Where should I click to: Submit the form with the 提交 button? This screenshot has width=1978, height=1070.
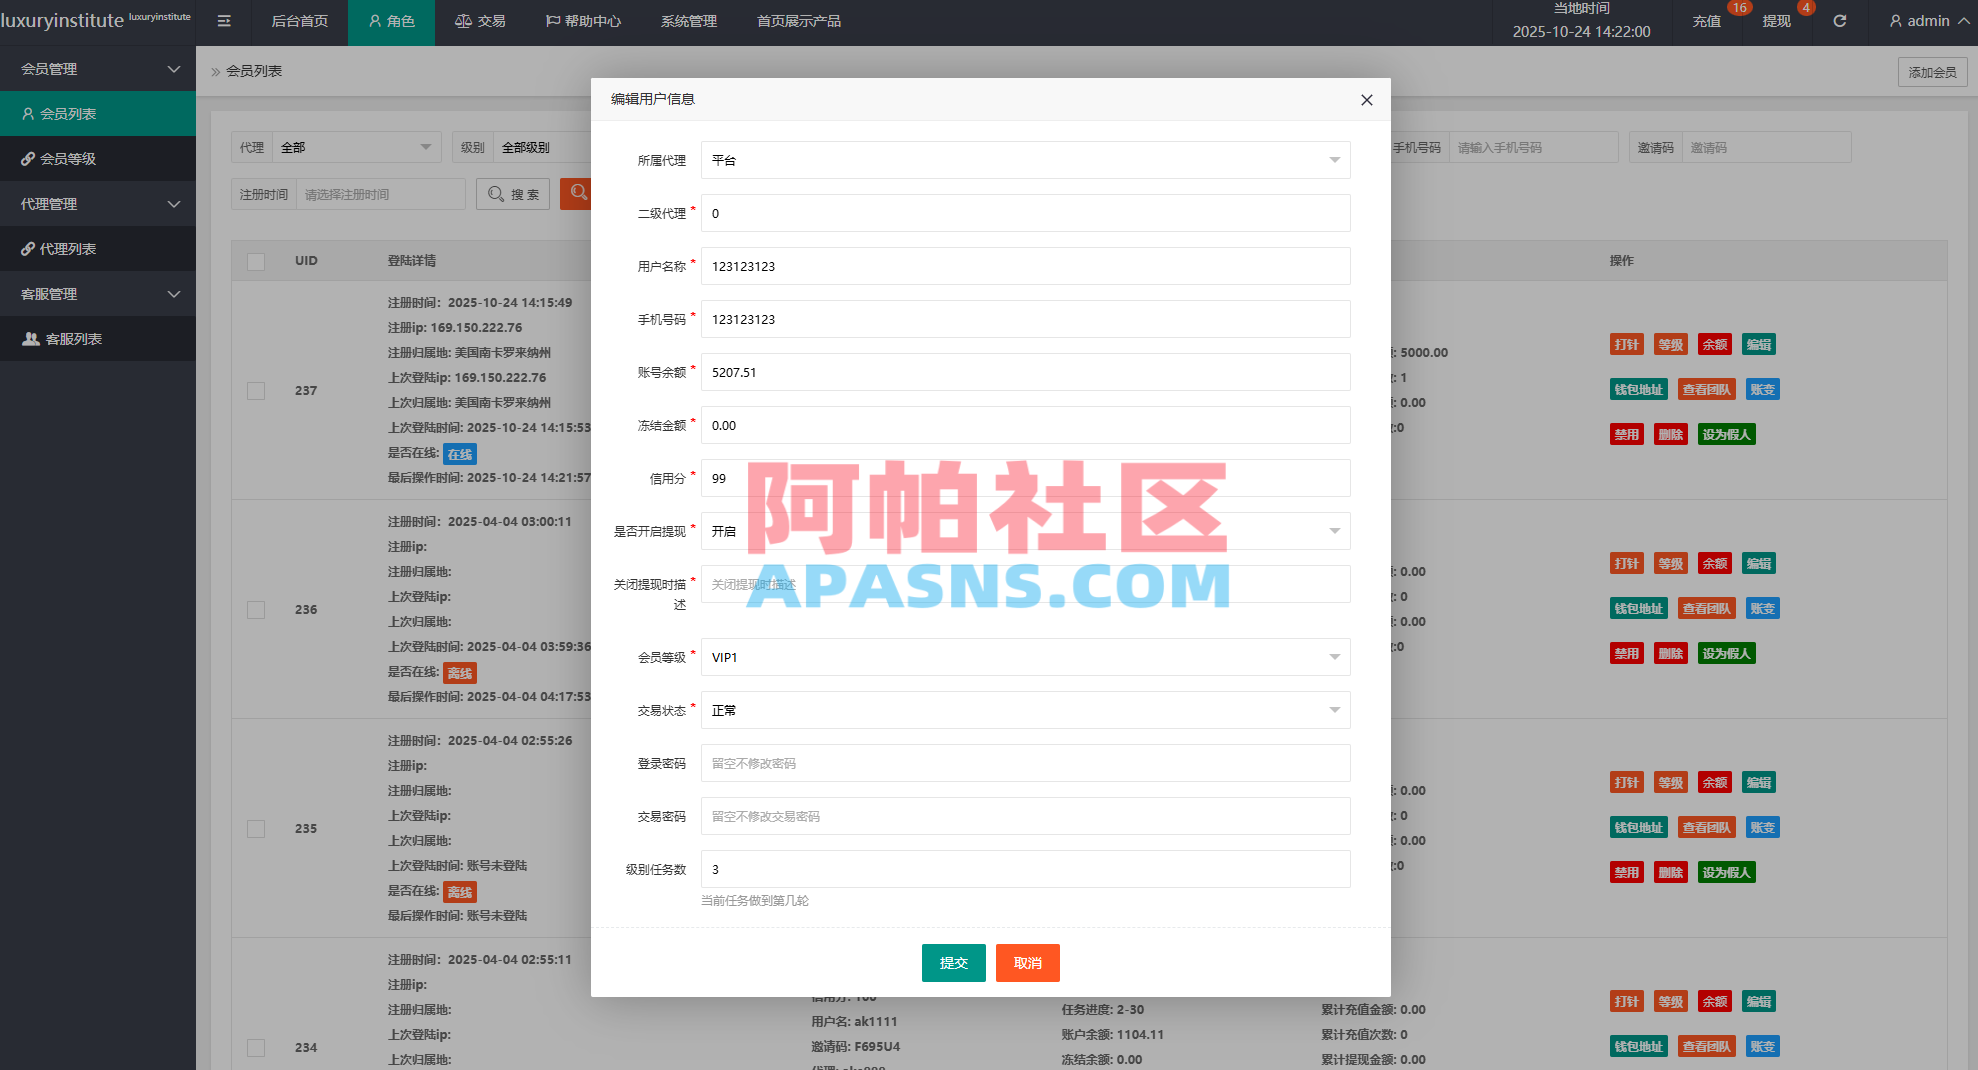point(953,962)
